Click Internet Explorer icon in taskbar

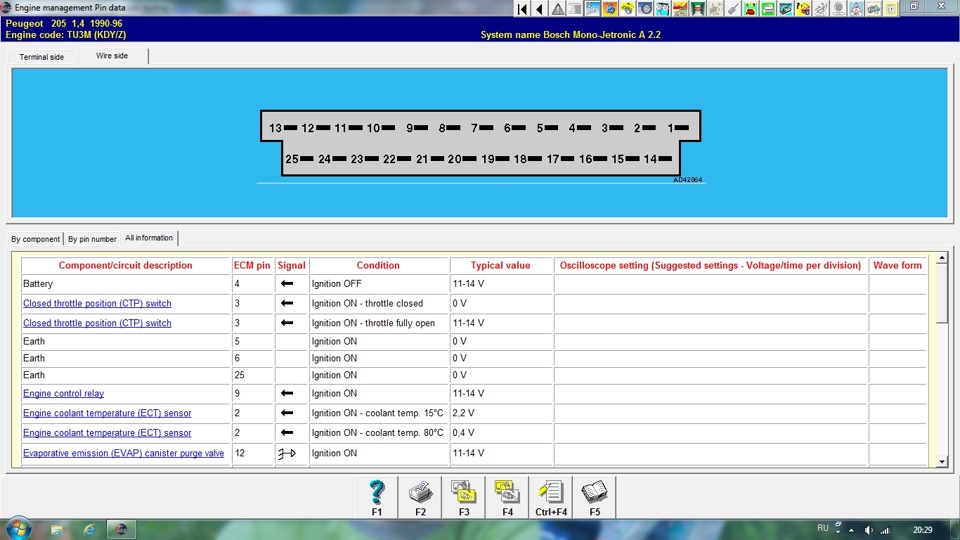click(x=90, y=529)
